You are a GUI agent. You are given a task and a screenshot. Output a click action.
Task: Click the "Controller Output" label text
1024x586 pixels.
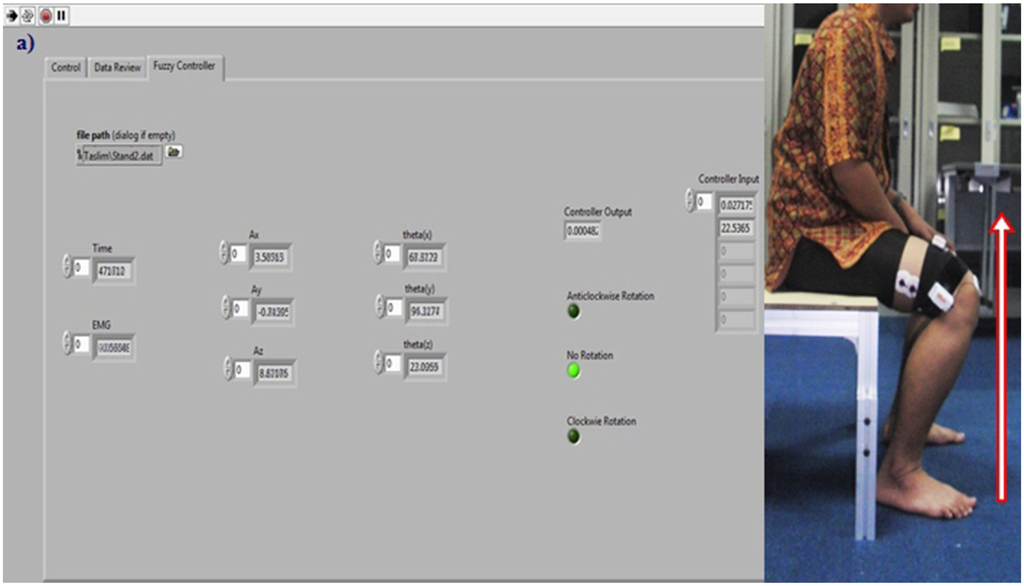tap(598, 212)
